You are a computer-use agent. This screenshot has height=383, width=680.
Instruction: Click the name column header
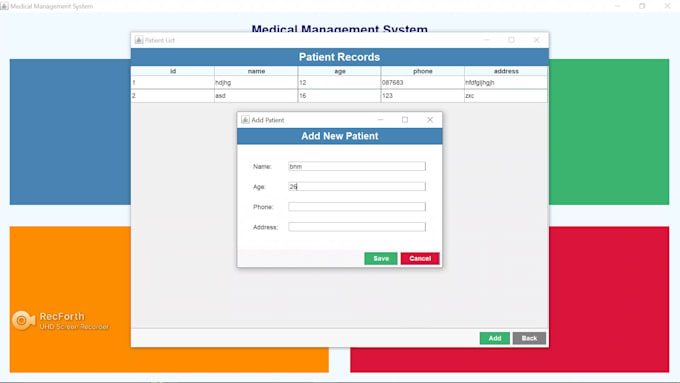pyautogui.click(x=256, y=71)
